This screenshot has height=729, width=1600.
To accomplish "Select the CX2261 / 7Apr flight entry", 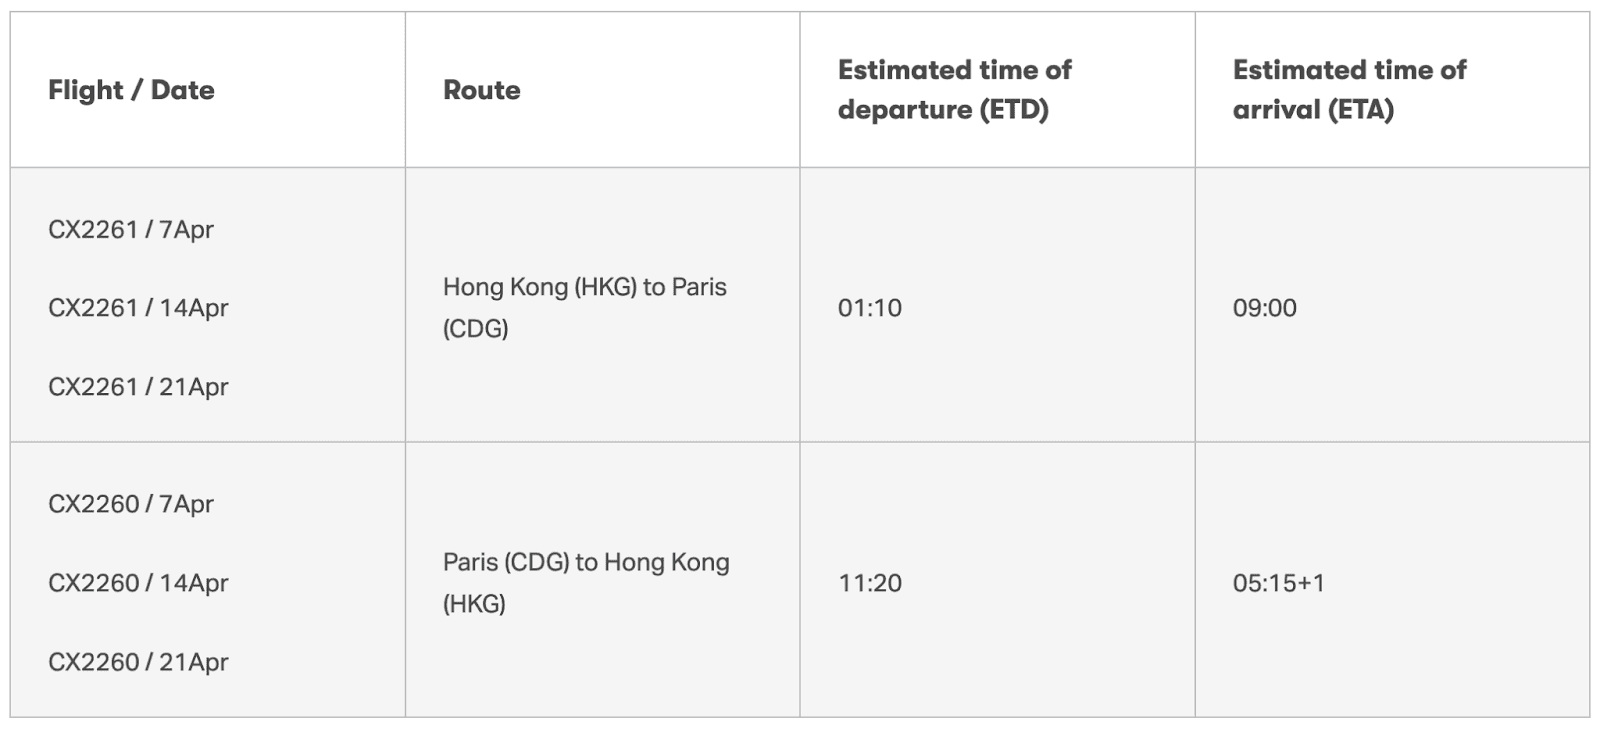I will (131, 229).
